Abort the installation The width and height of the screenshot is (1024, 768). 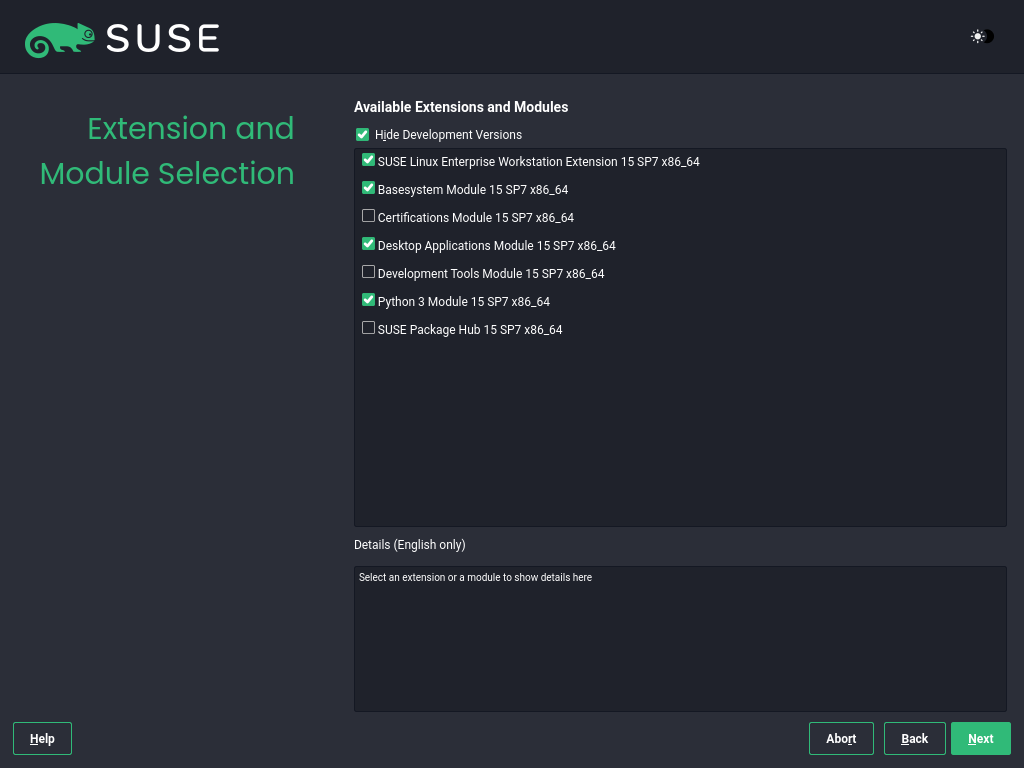[x=841, y=738]
